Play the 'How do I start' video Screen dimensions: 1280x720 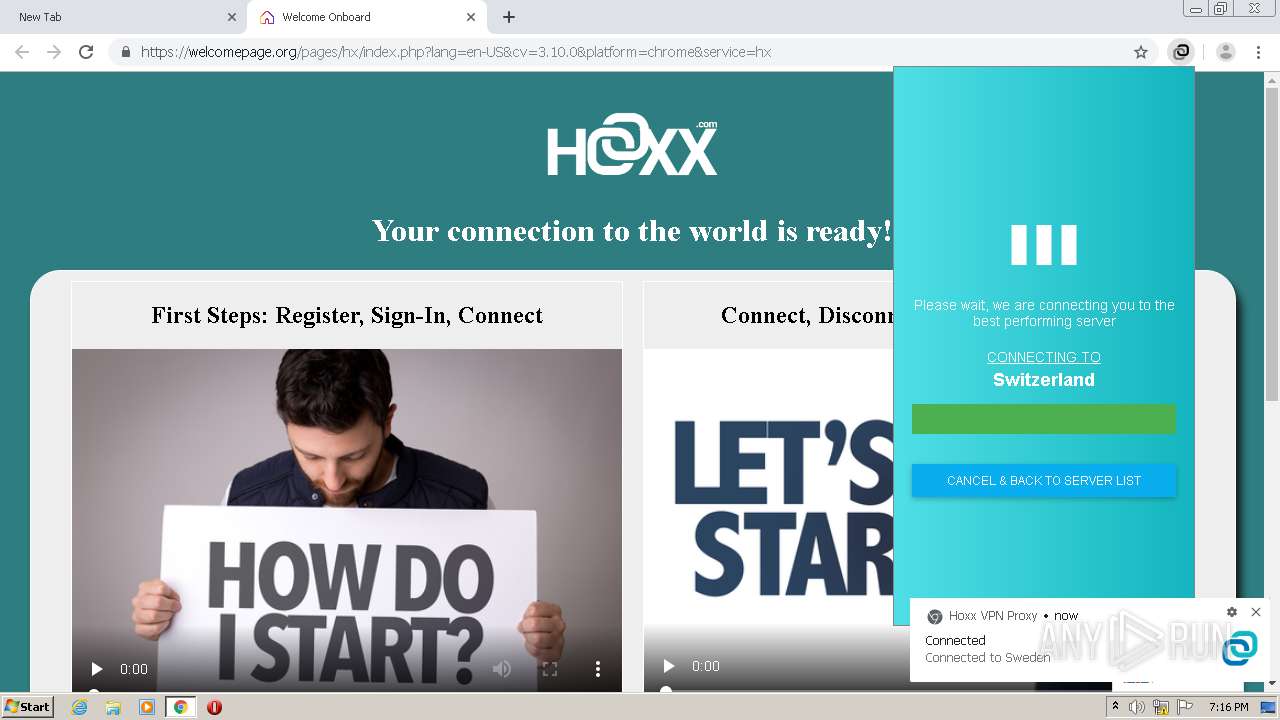pyautogui.click(x=97, y=669)
